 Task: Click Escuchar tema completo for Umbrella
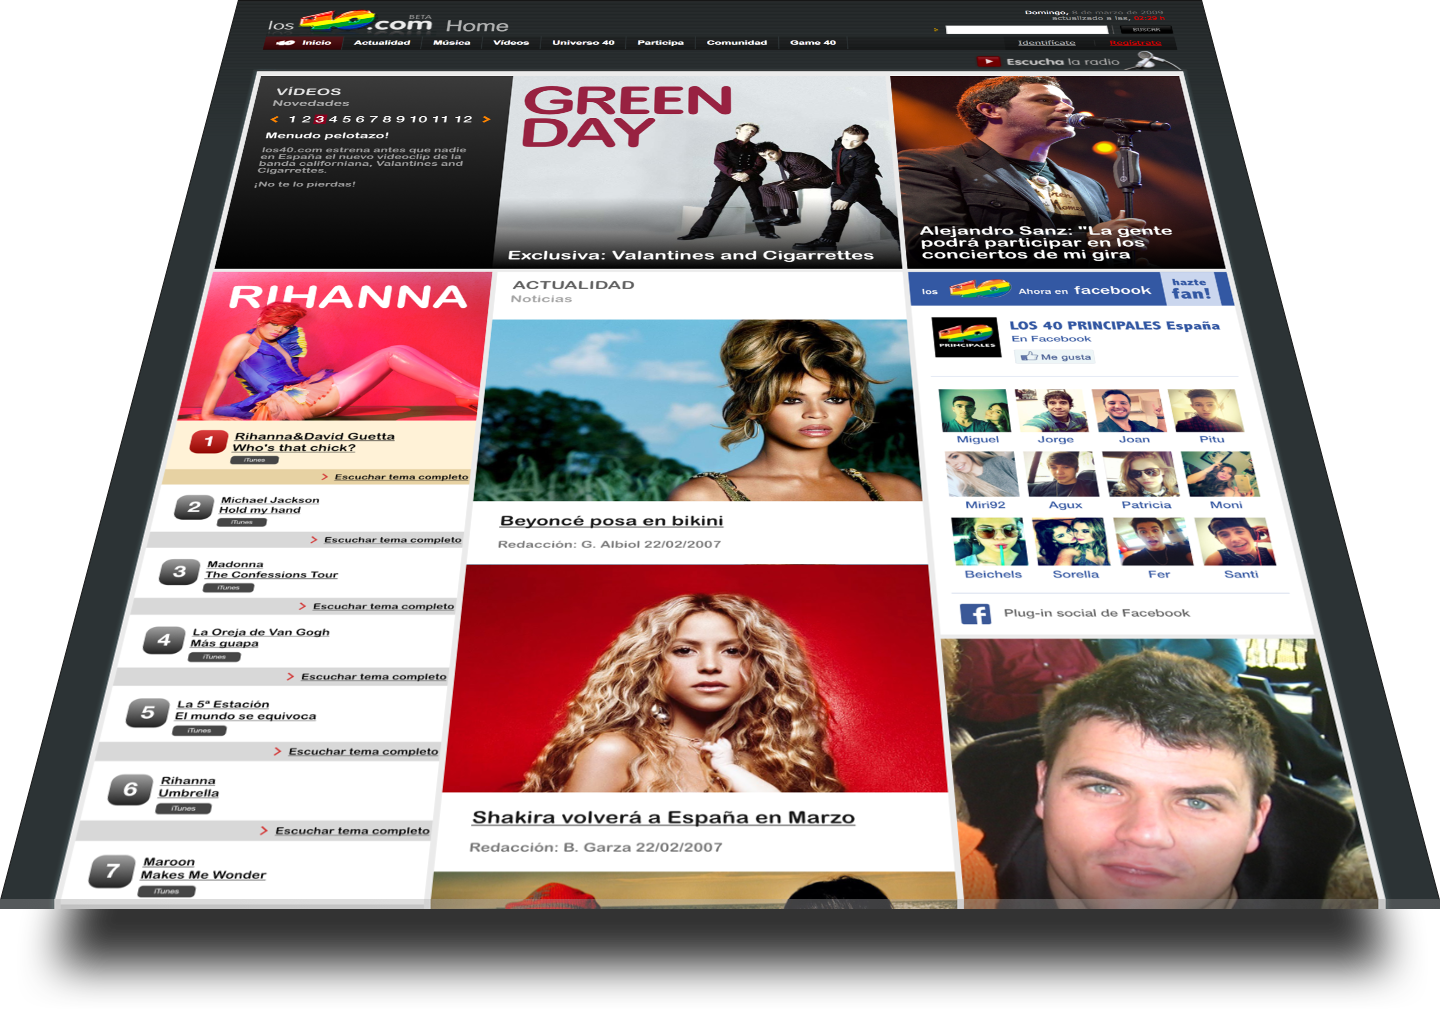click(x=352, y=831)
